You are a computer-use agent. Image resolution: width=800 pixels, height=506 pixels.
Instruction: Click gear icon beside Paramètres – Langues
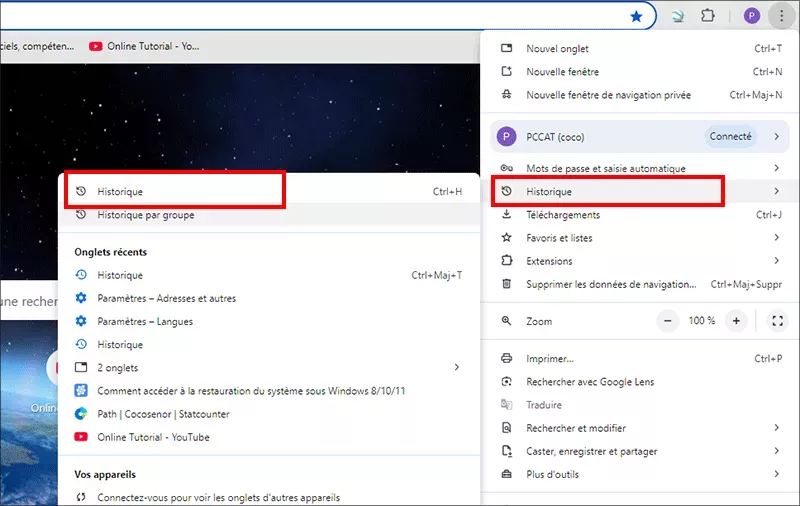[81, 321]
